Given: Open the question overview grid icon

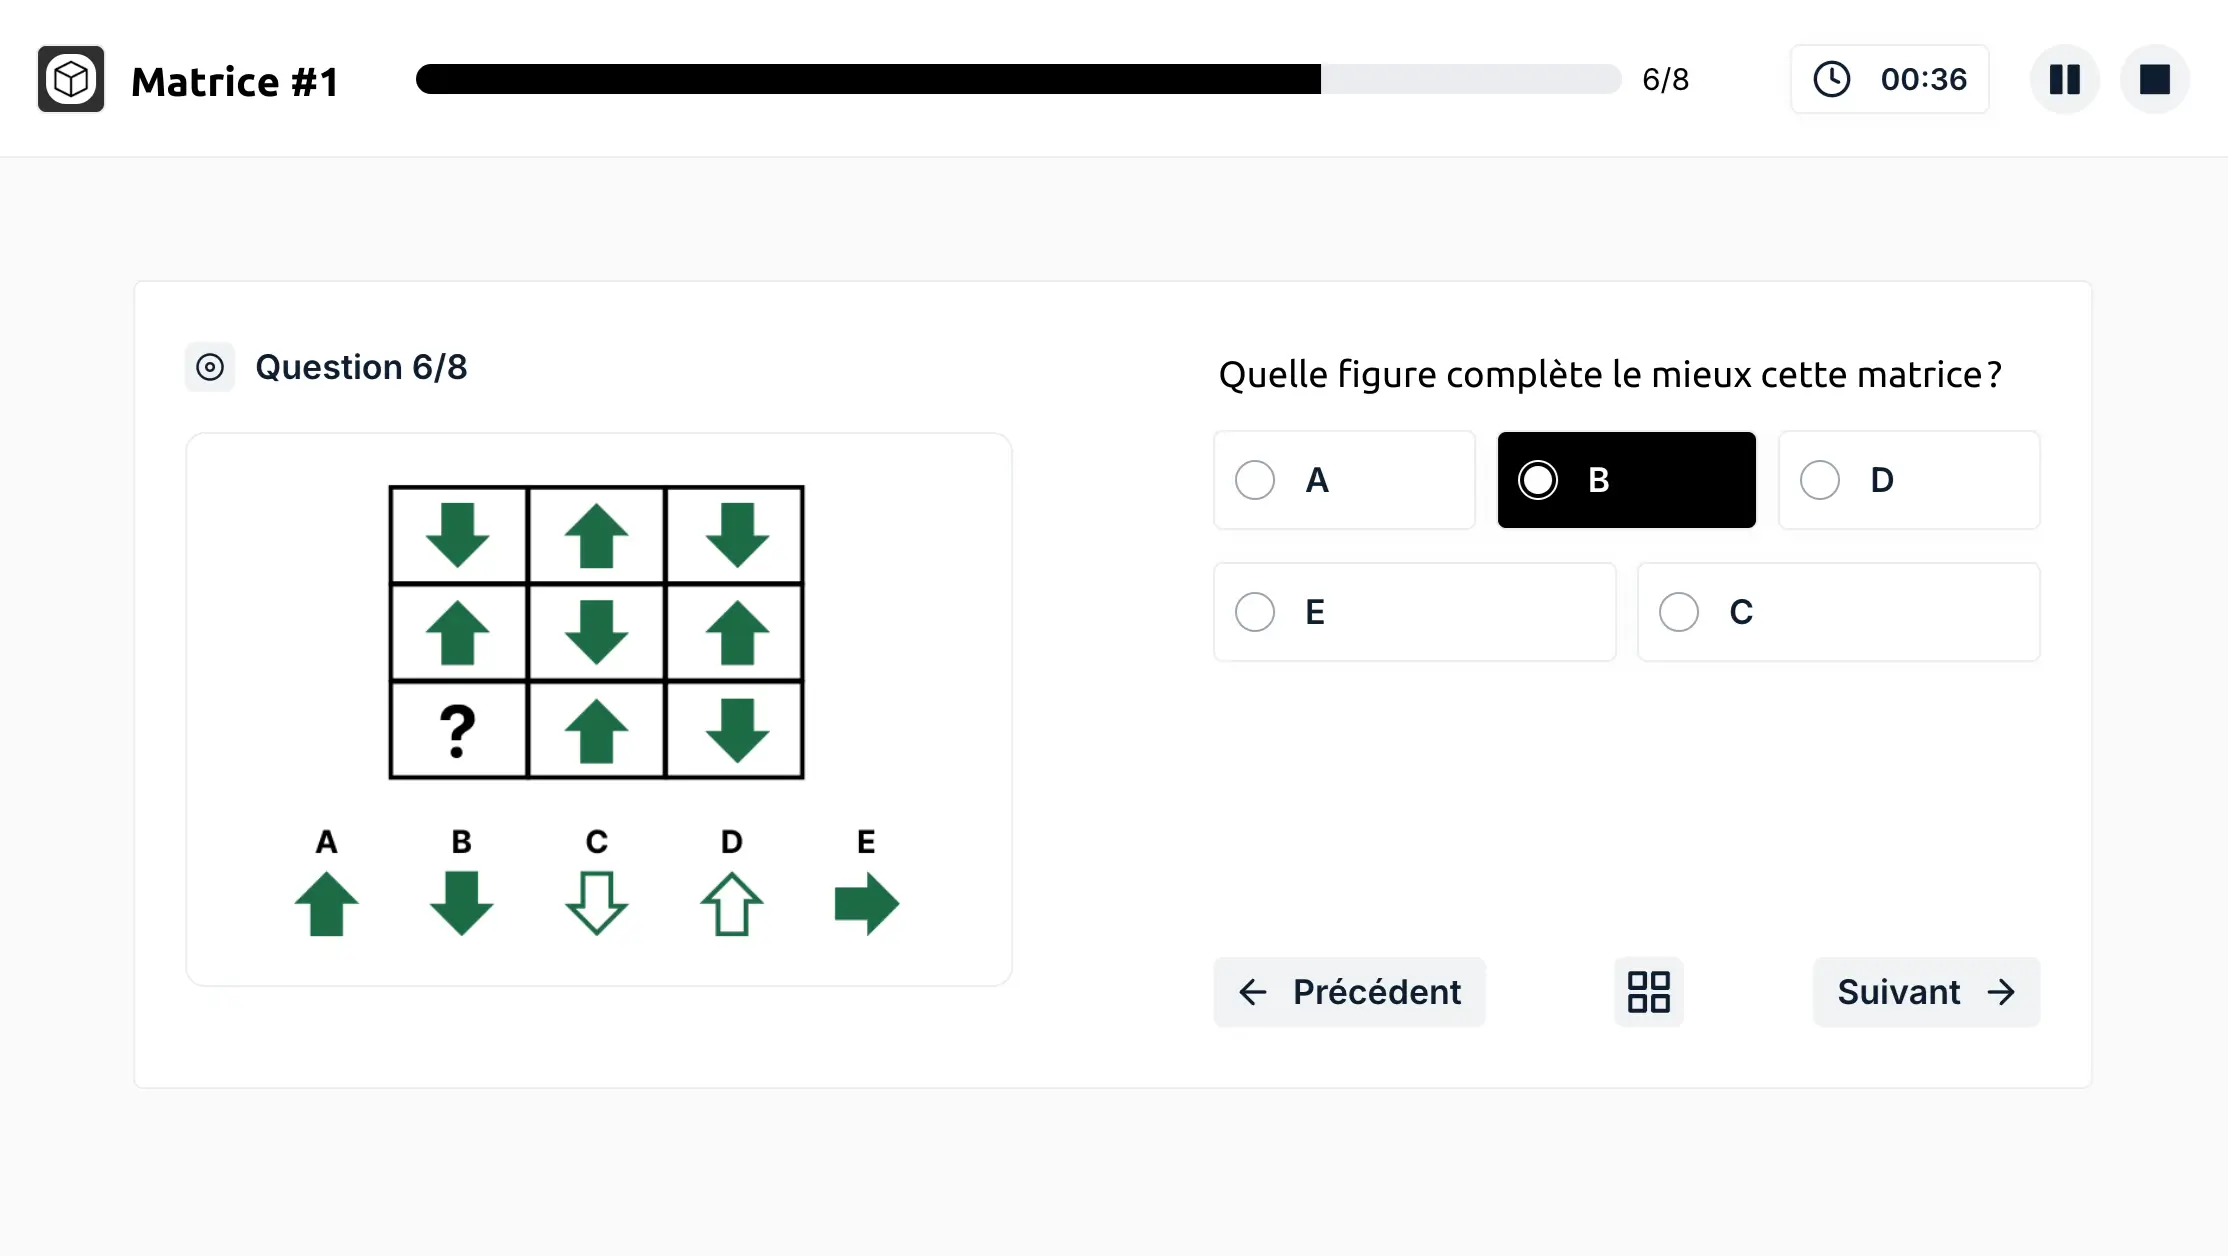Looking at the screenshot, I should click(1648, 991).
